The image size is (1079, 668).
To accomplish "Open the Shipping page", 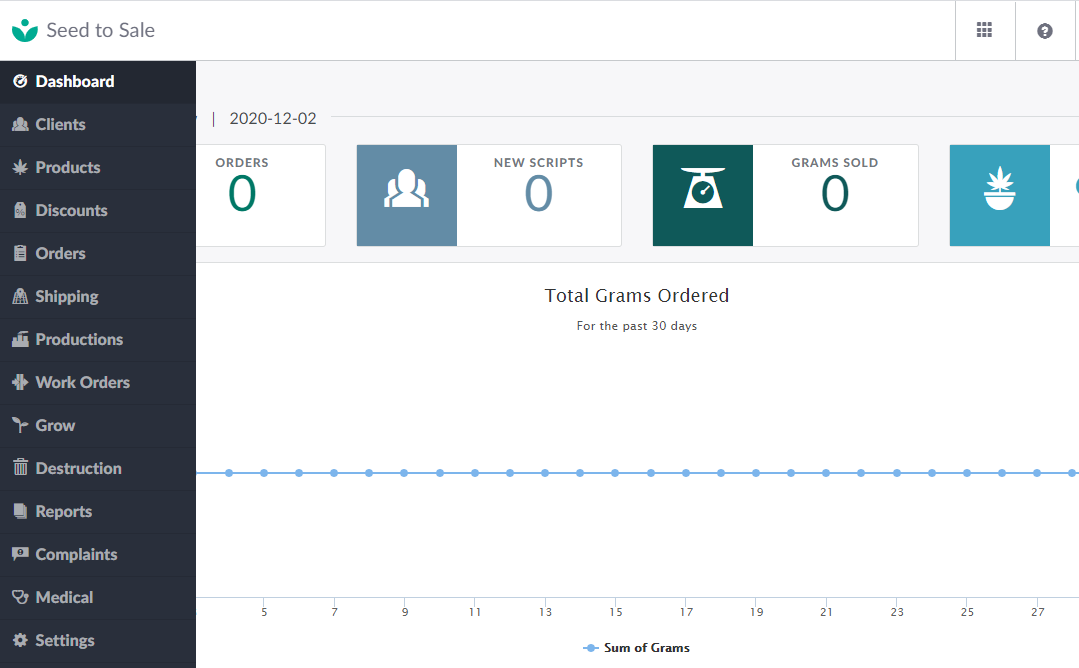I will tap(66, 296).
